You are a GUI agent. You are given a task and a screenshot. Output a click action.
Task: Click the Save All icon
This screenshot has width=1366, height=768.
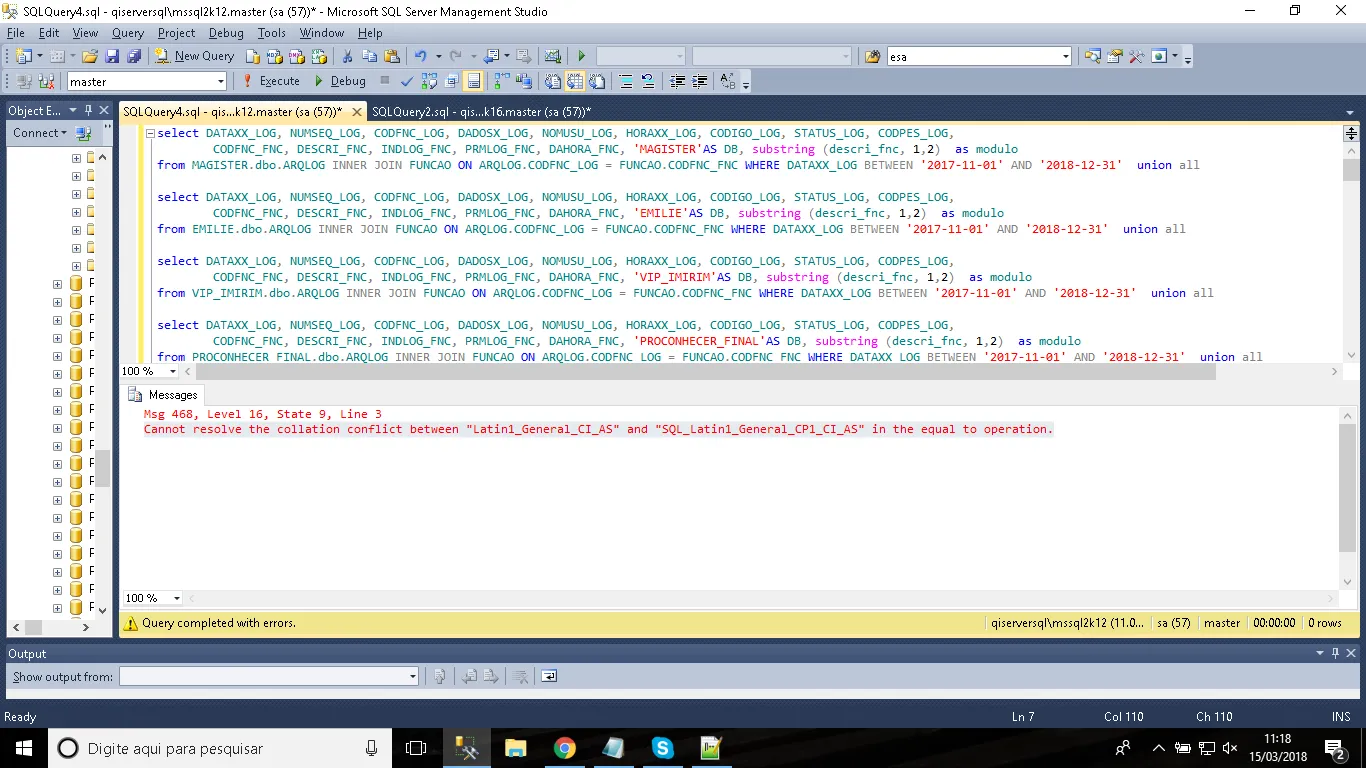pos(132,56)
